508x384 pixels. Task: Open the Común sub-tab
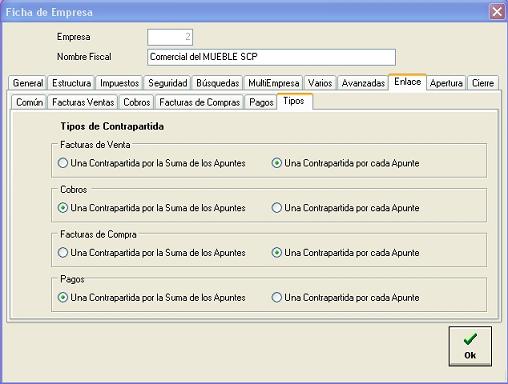point(29,102)
